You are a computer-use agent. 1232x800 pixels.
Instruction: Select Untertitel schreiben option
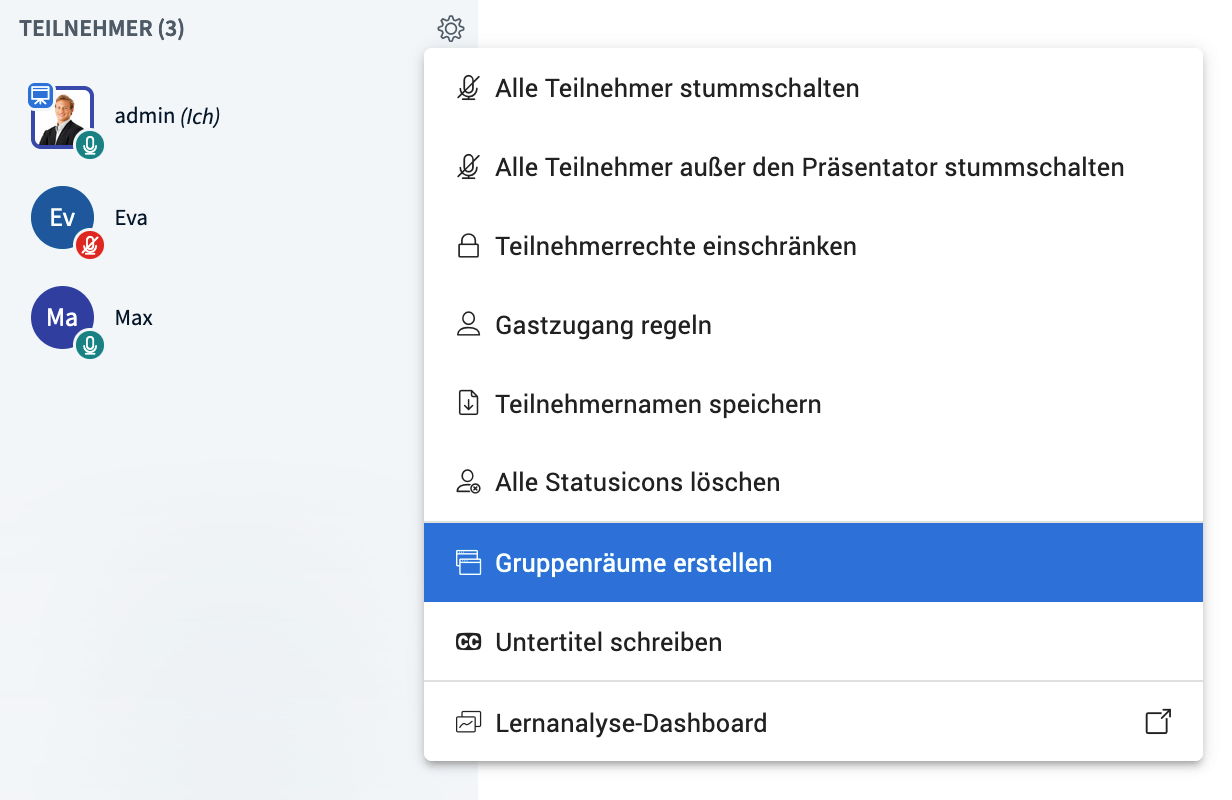click(x=813, y=642)
